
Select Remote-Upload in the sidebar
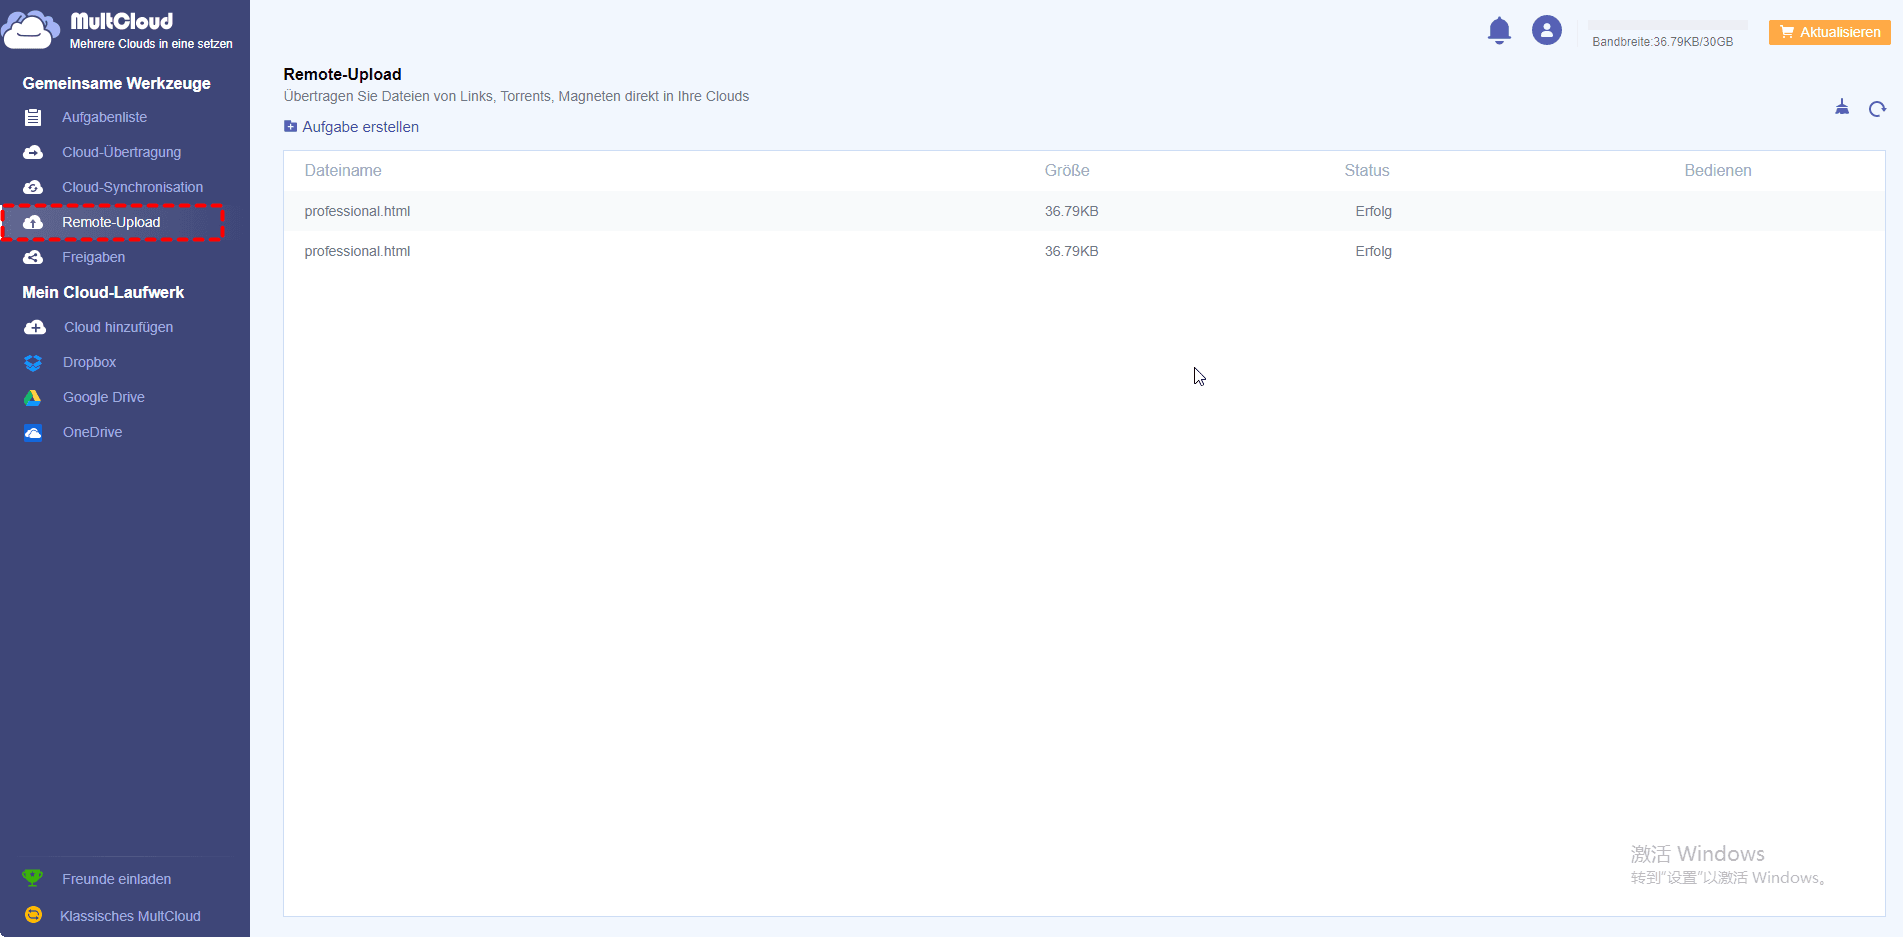click(x=111, y=222)
